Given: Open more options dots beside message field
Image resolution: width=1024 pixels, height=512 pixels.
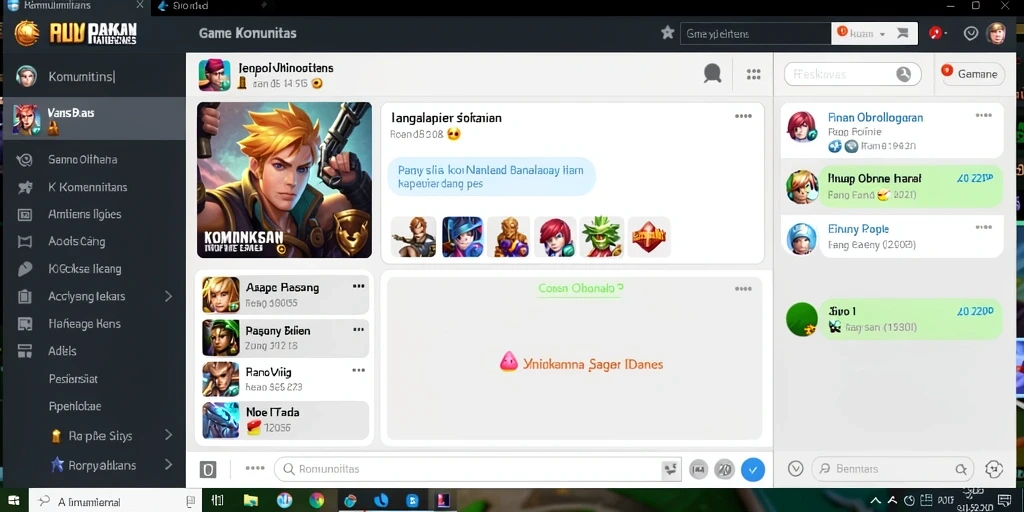Looking at the screenshot, I should click(x=255, y=468).
